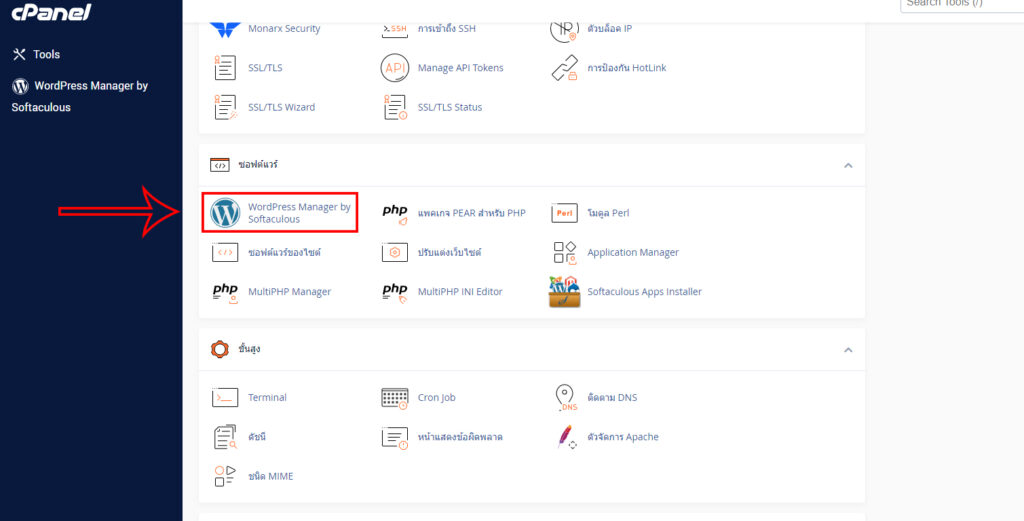
Task: Open Tools in the sidebar
Action: pos(37,54)
